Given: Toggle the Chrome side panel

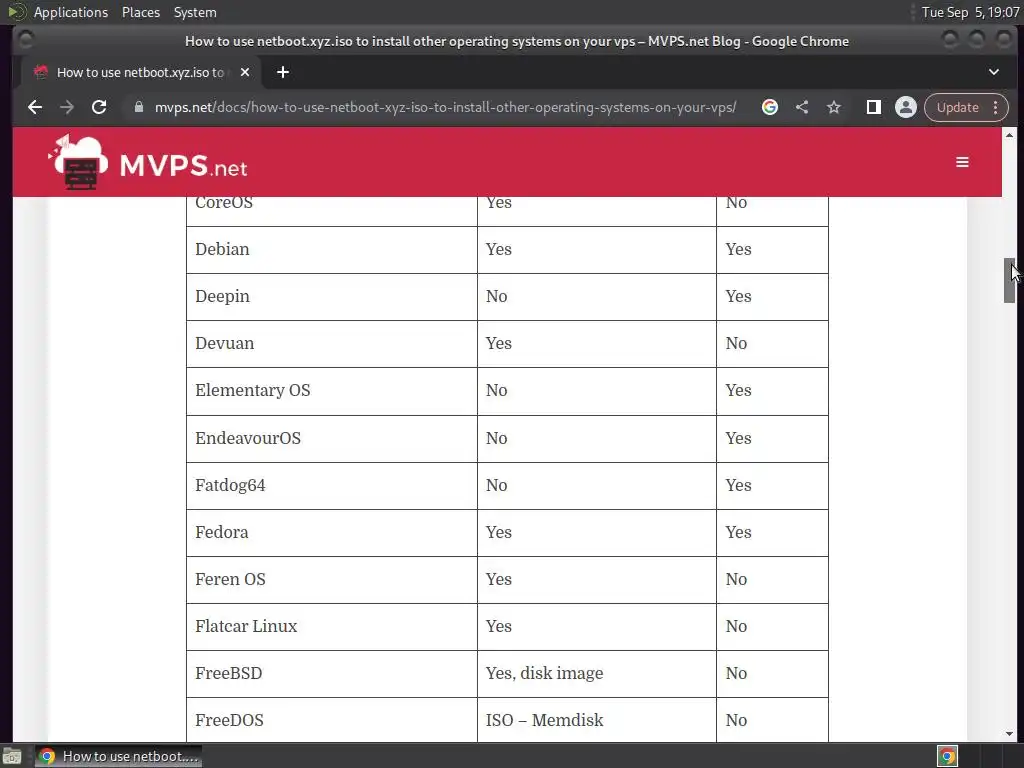Looking at the screenshot, I should pos(873,107).
